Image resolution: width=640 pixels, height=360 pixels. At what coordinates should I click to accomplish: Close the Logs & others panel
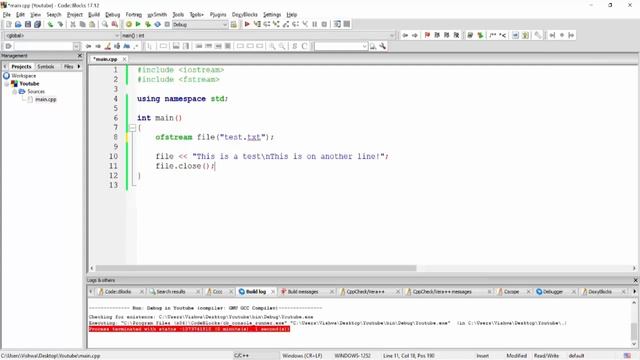coord(635,280)
